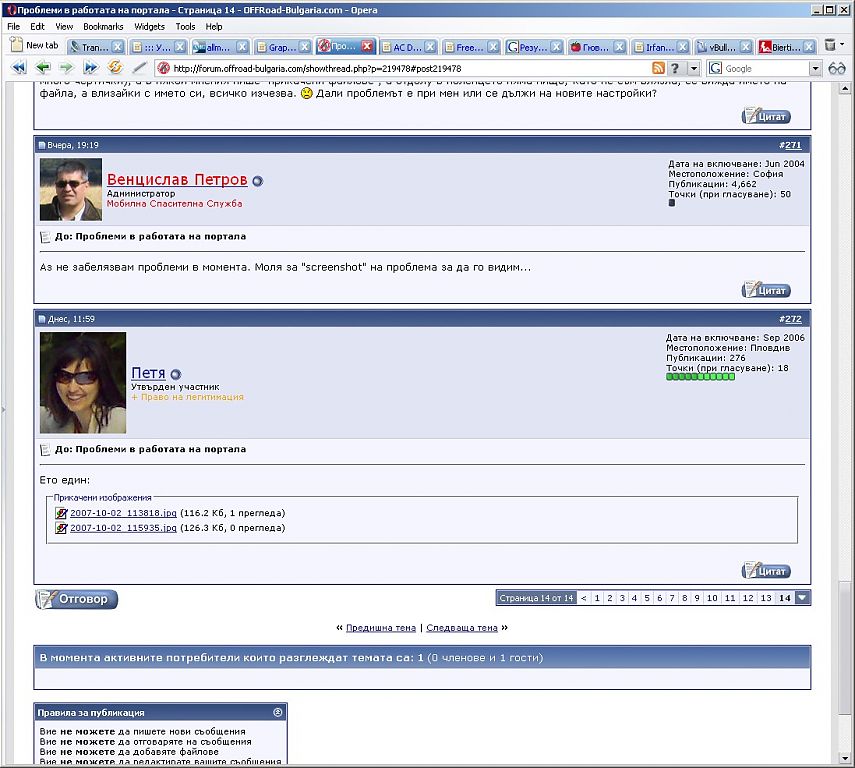Open the Bookmarks menu
855x768 pixels.
click(102, 26)
